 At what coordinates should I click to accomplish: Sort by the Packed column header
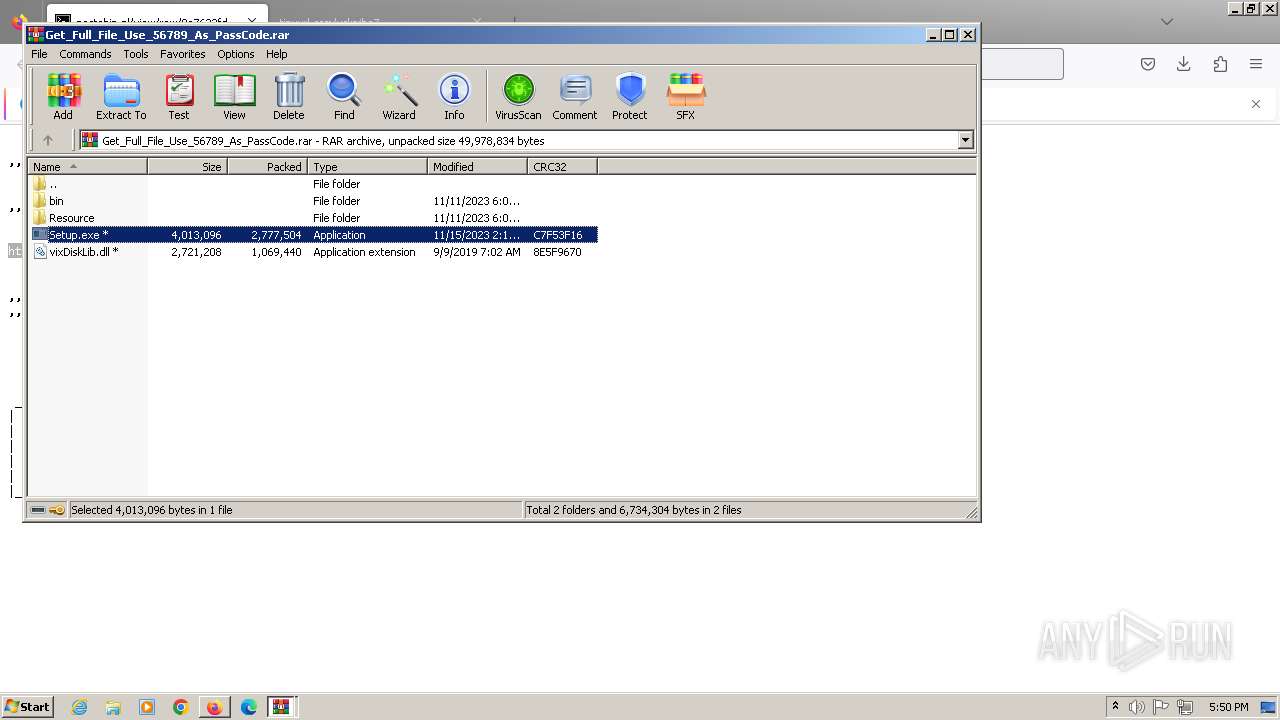268,167
